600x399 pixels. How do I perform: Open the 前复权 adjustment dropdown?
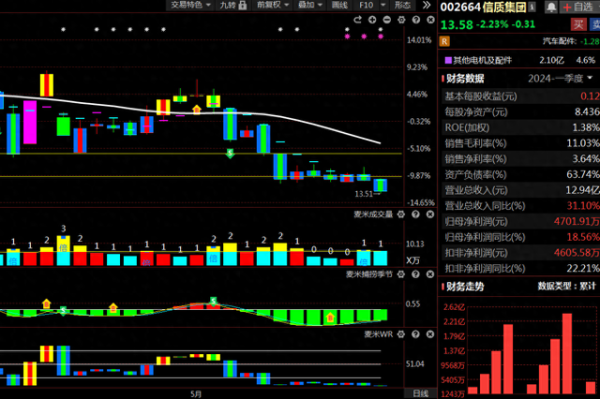272,5
